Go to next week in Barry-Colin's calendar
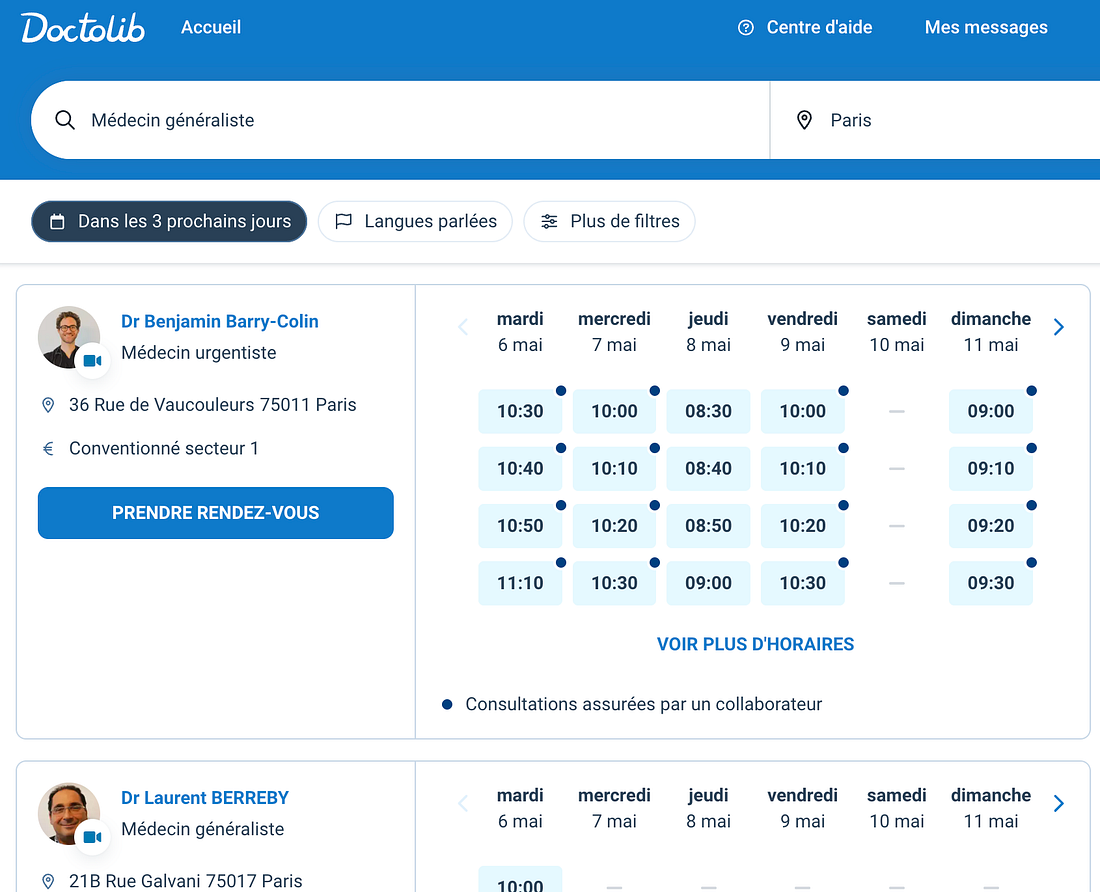Viewport: 1100px width, 892px height. [1059, 327]
